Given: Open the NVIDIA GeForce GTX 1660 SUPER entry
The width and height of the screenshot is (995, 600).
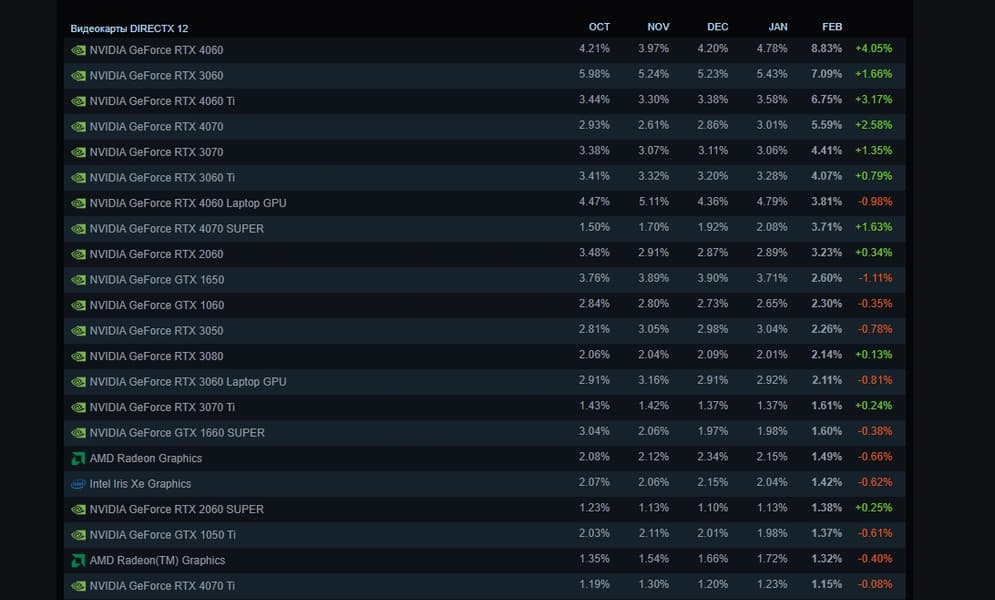Looking at the screenshot, I should [177, 433].
